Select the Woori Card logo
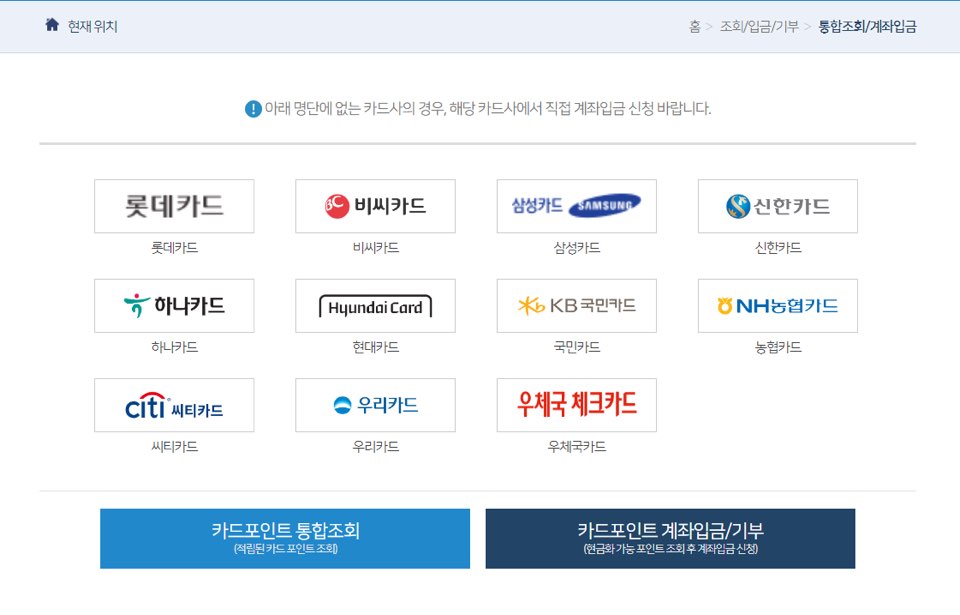Image resolution: width=960 pixels, height=615 pixels. (374, 405)
